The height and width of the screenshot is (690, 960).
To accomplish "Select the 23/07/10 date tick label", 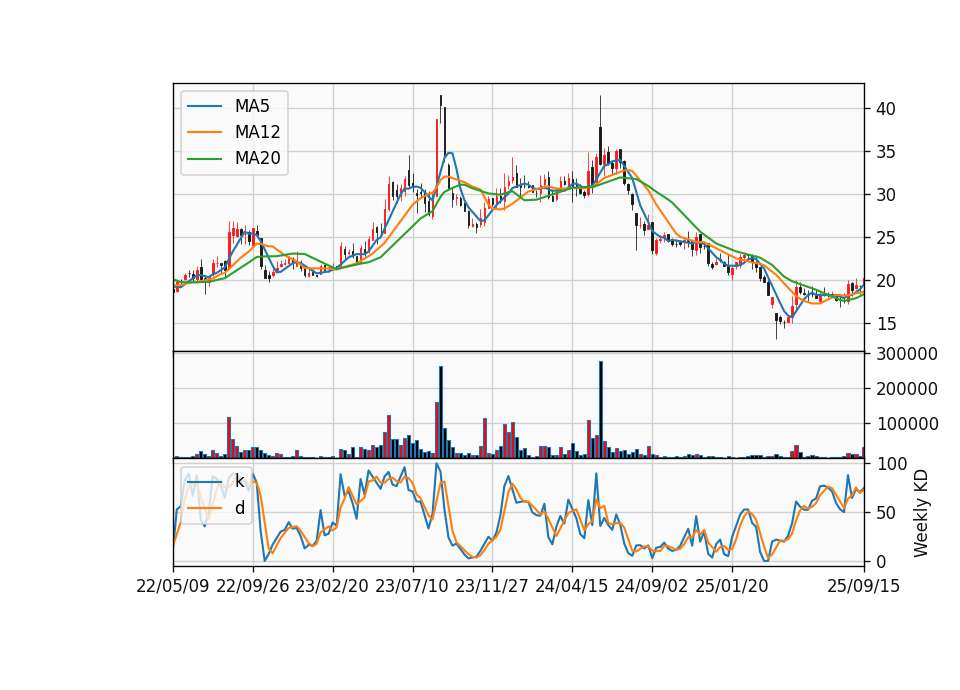I will coord(412,586).
